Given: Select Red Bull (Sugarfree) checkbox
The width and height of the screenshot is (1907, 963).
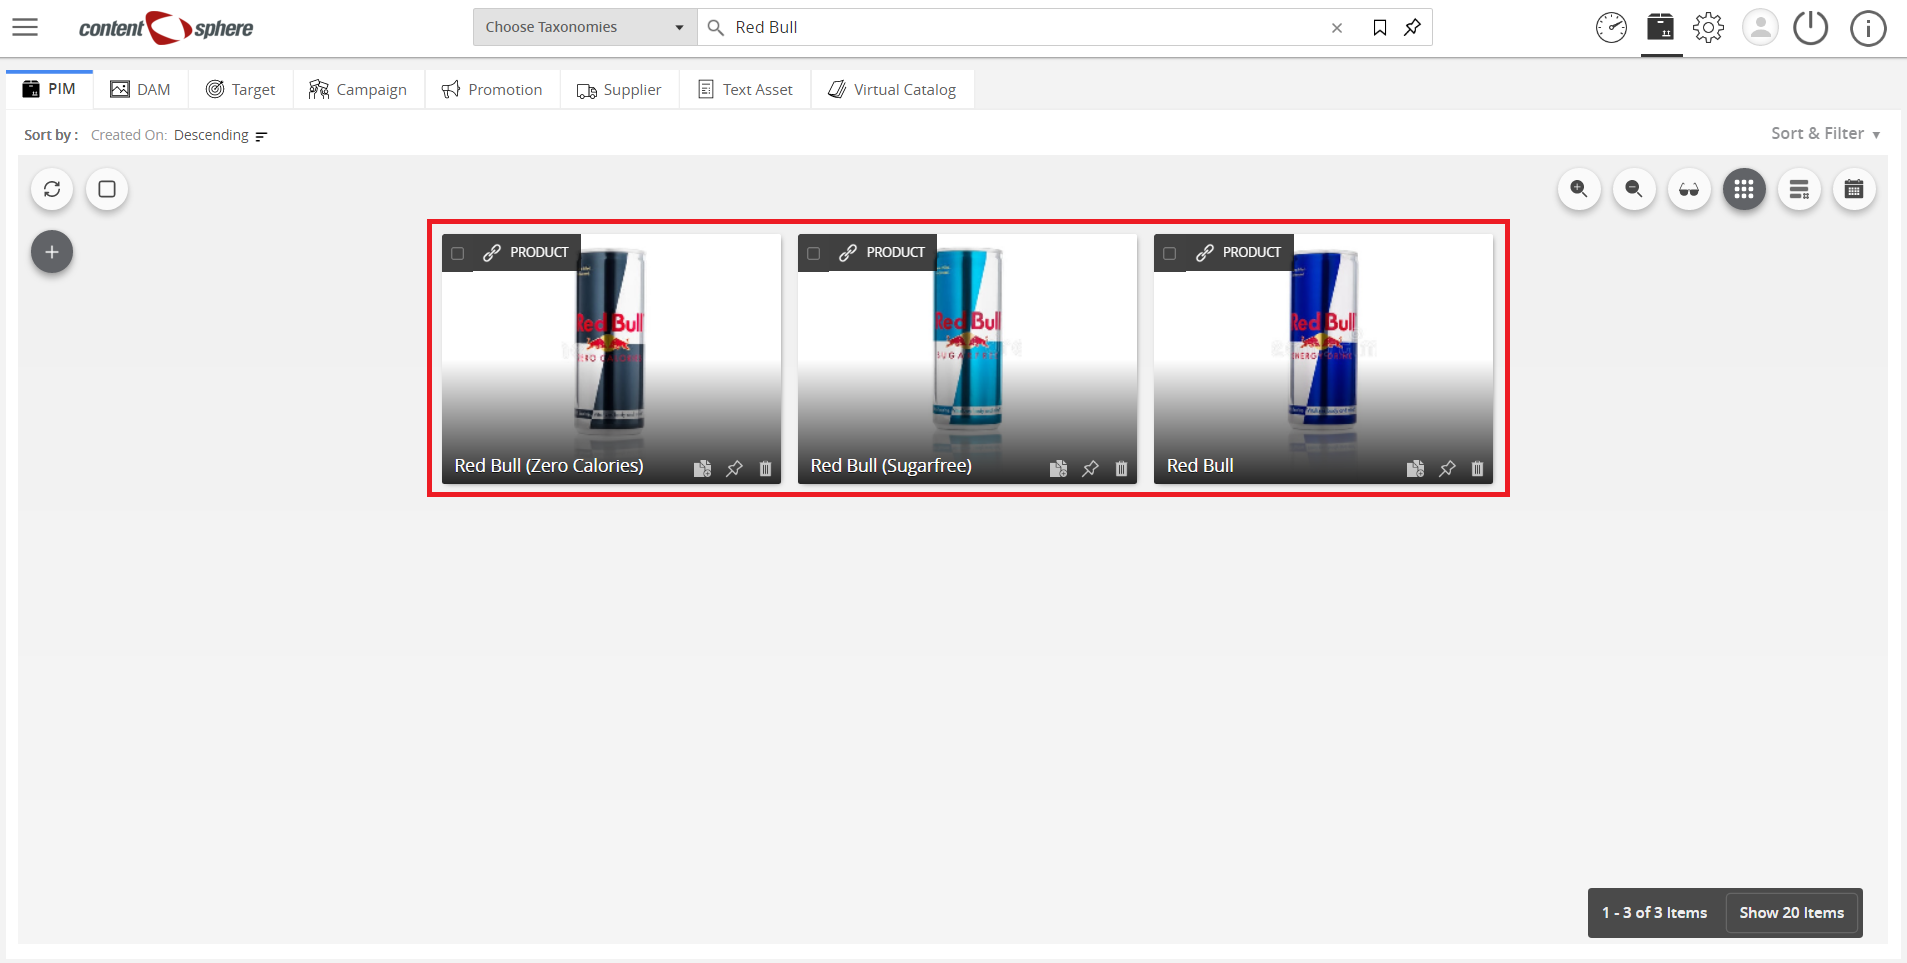Looking at the screenshot, I should point(814,253).
